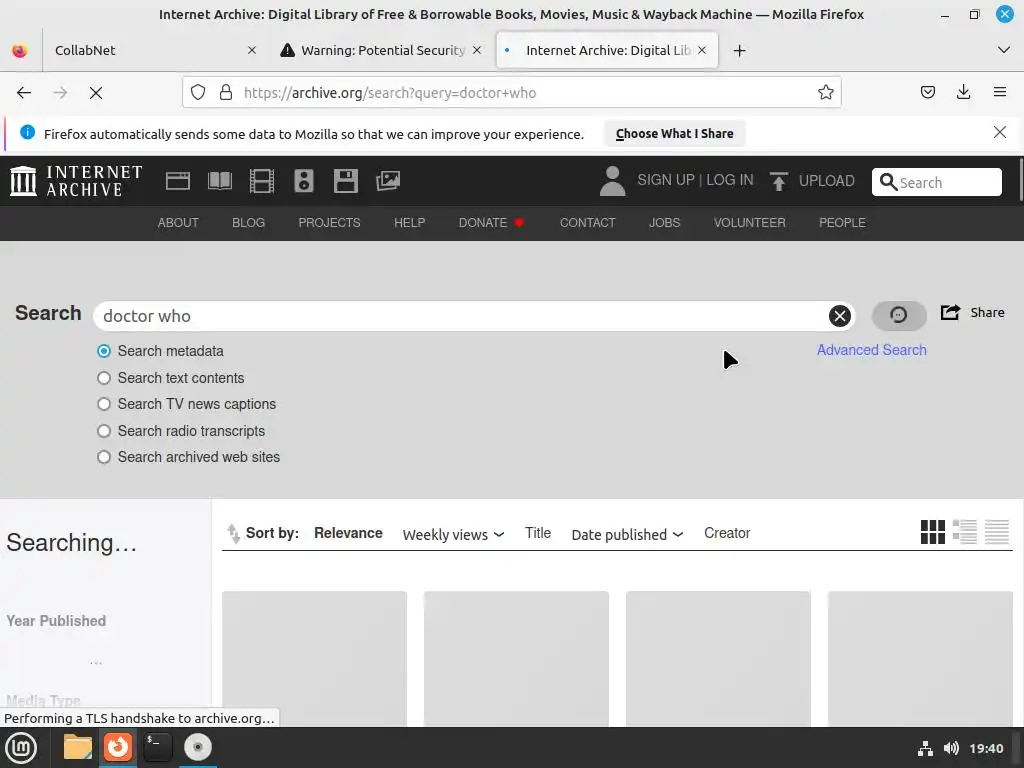
Task: Bookmark this page with the star
Action: (x=825, y=93)
